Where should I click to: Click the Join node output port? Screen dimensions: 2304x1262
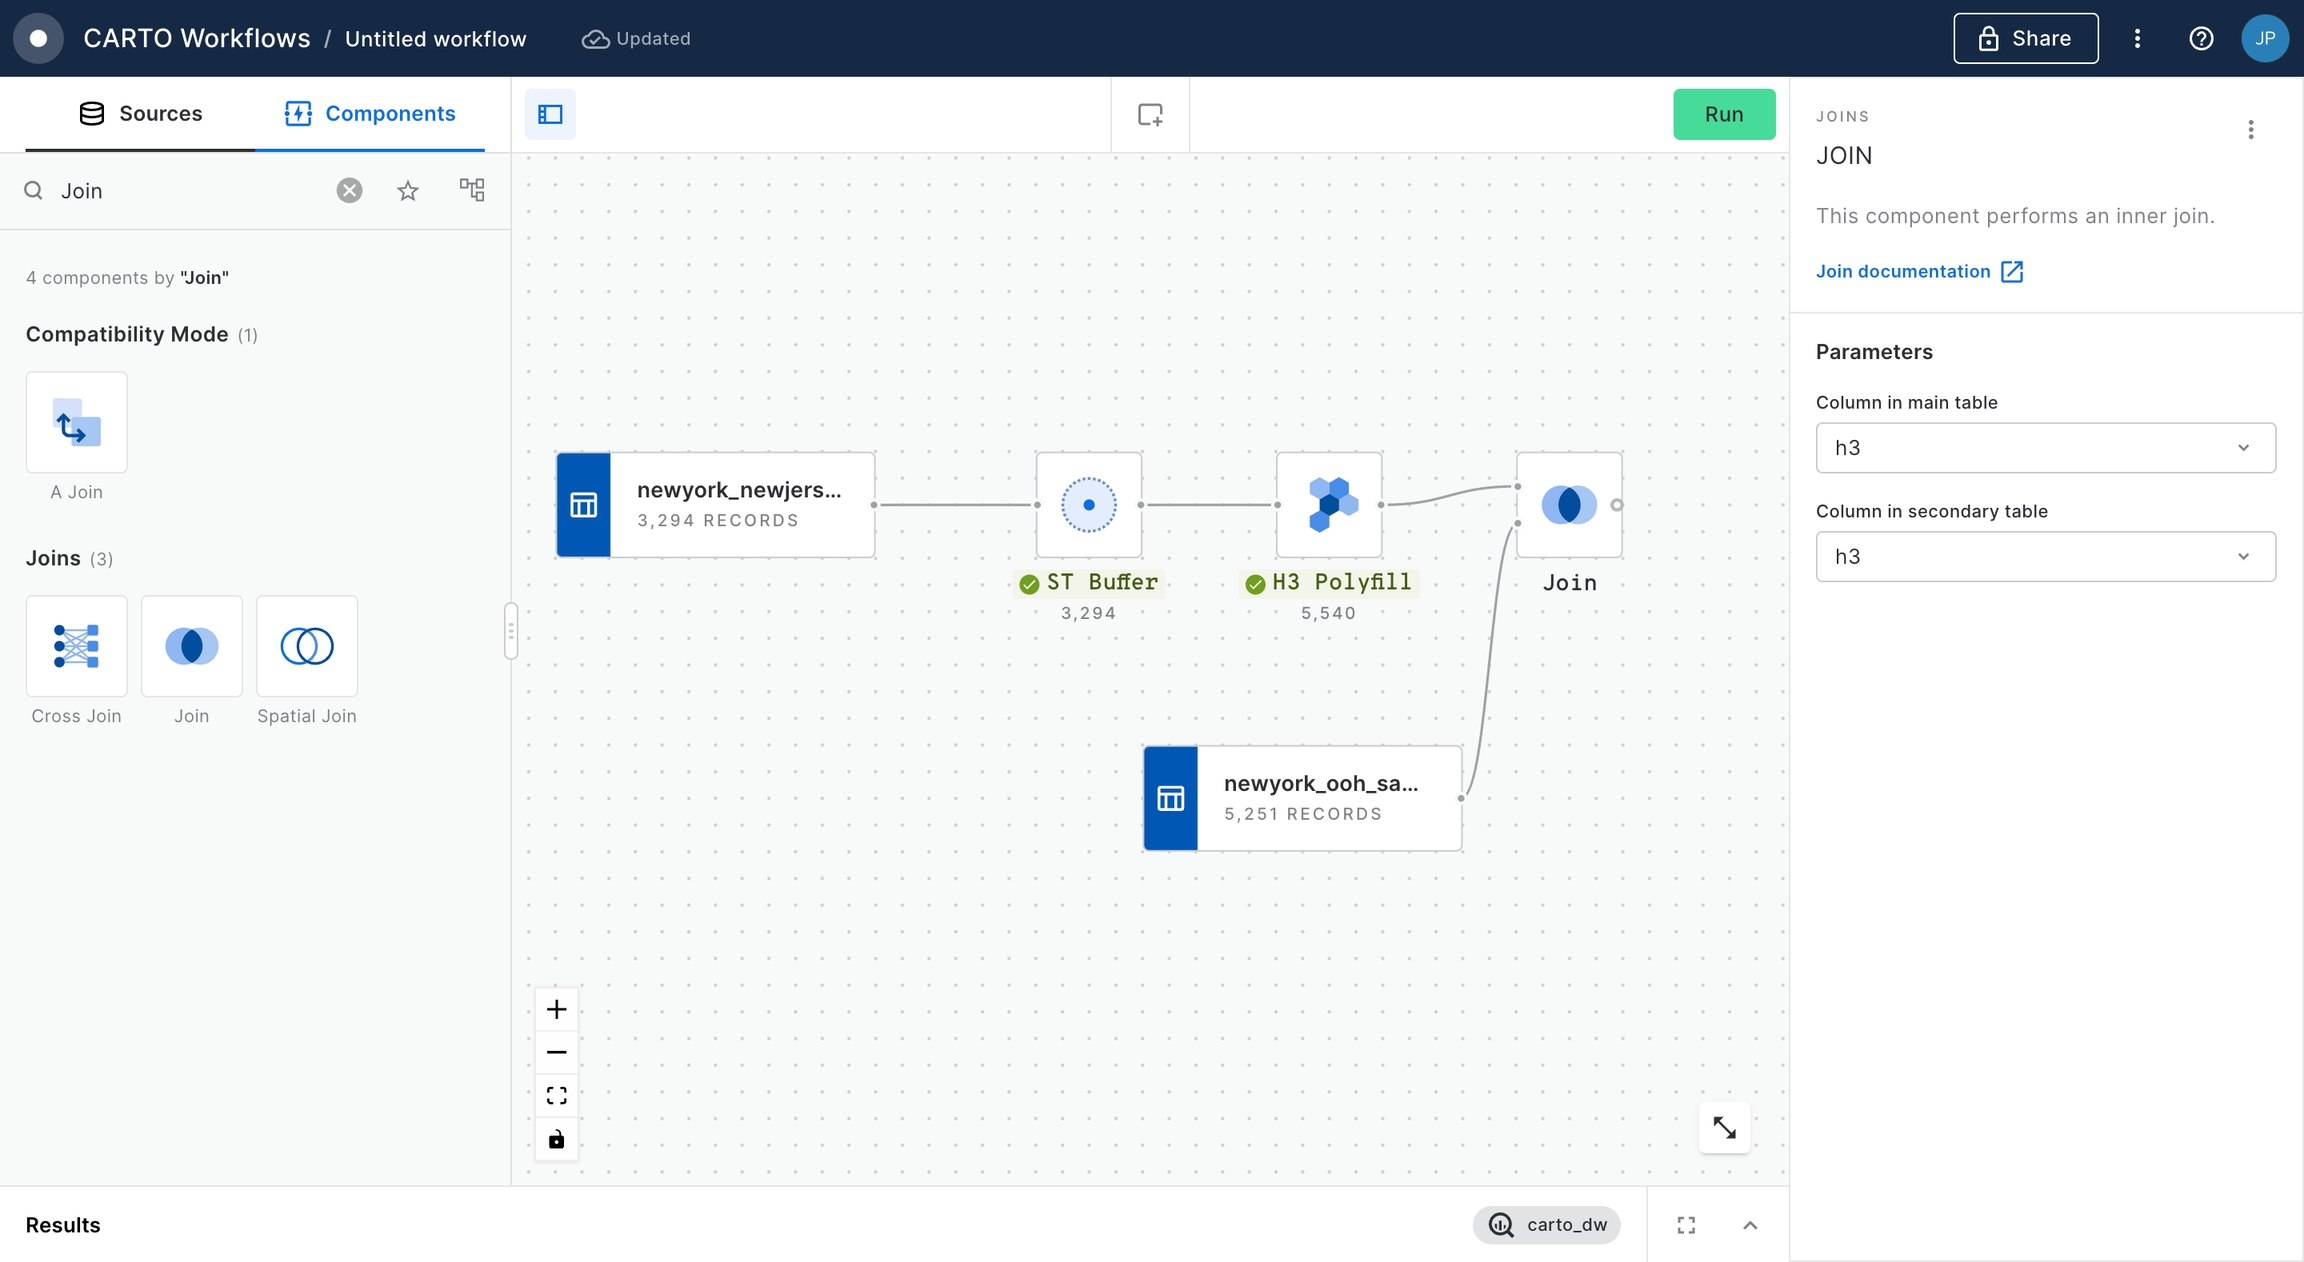(1617, 505)
